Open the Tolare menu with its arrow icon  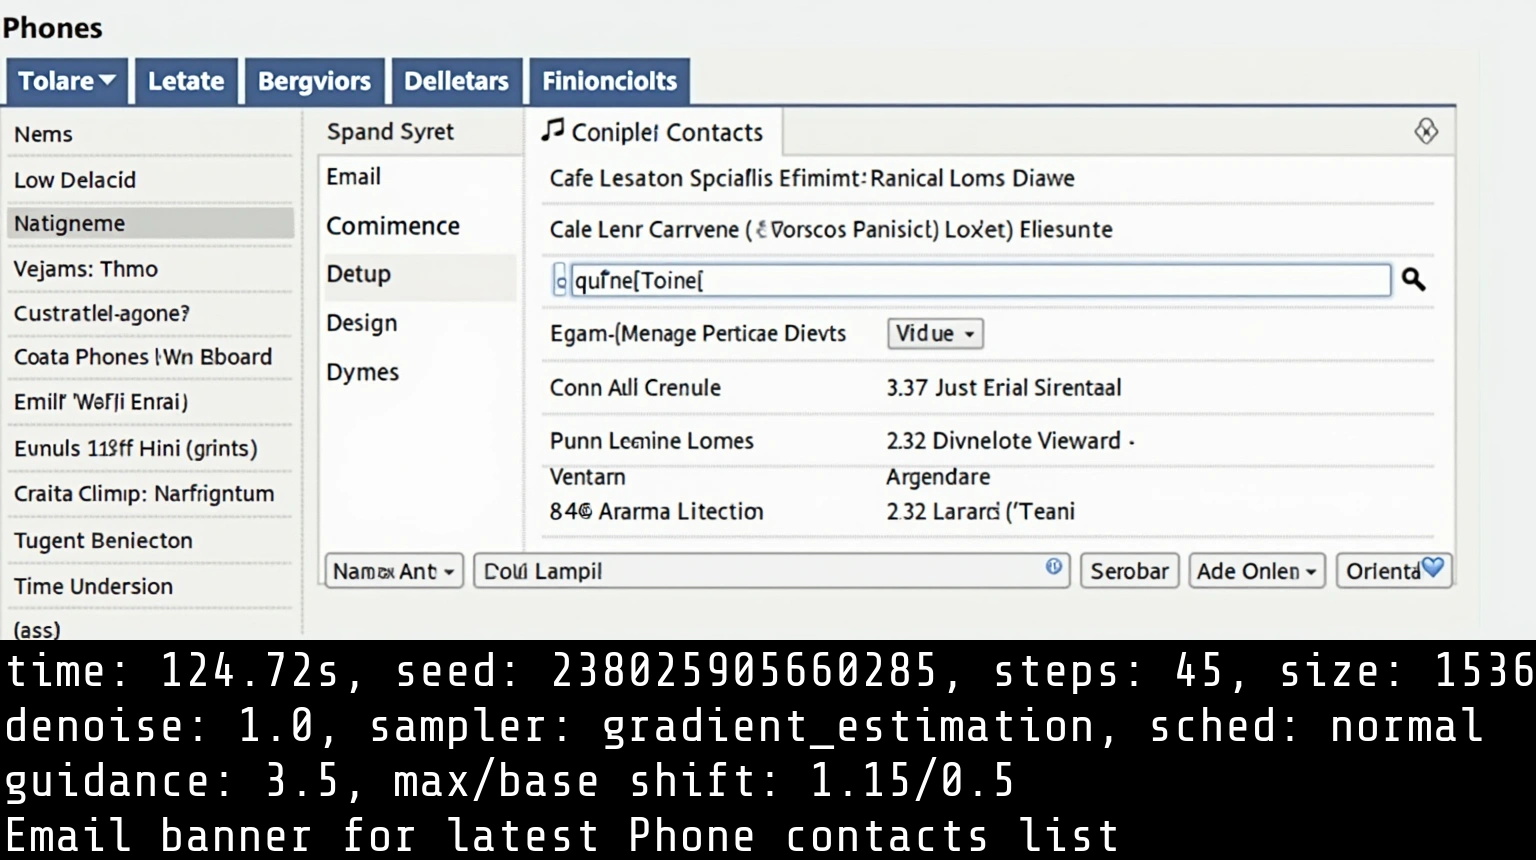pos(107,81)
